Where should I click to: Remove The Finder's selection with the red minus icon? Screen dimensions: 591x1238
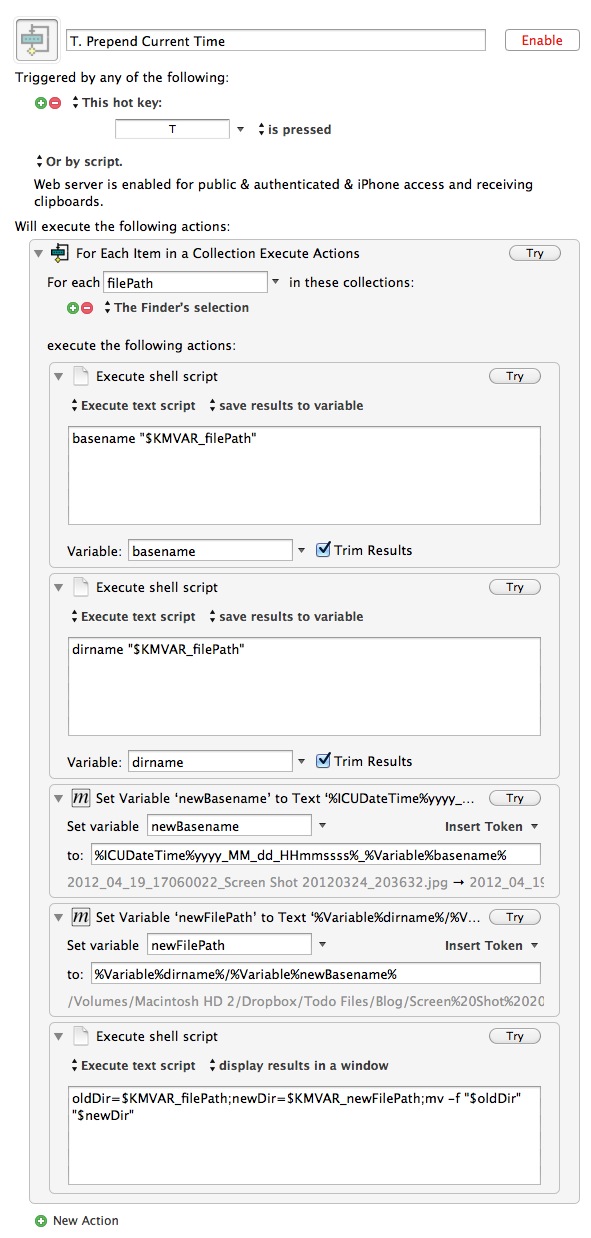click(87, 308)
